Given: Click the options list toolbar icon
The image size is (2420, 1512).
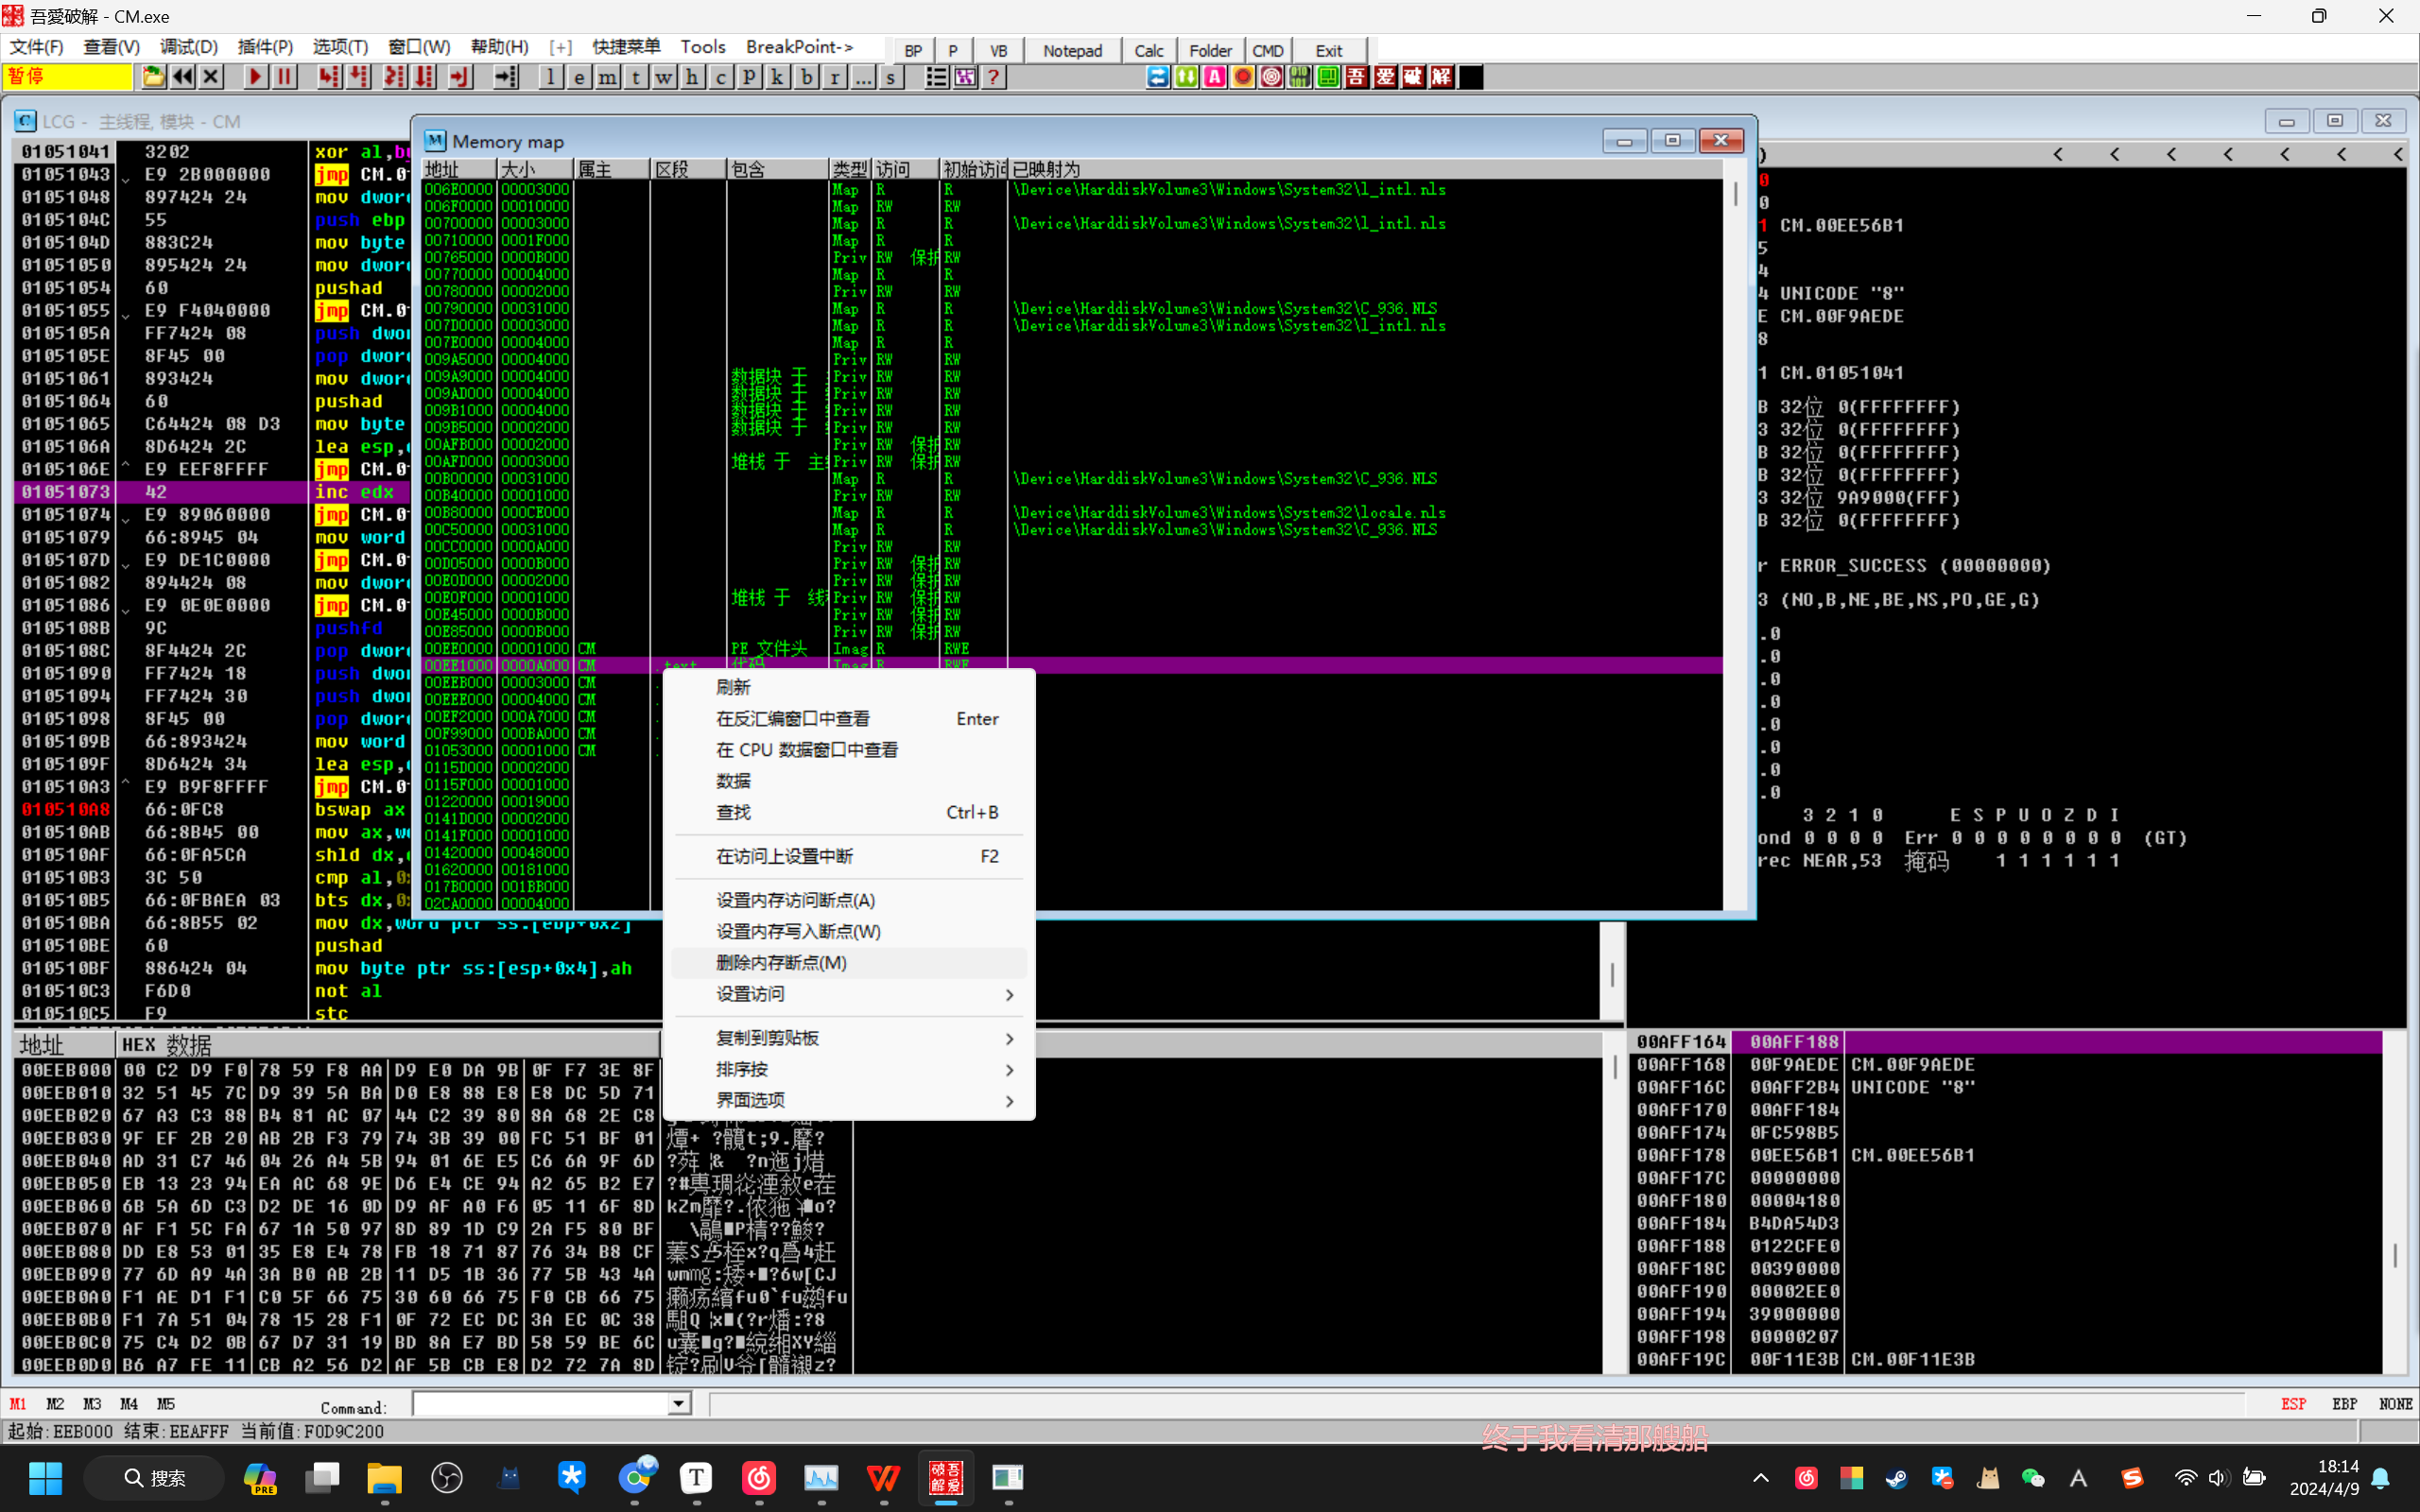Looking at the screenshot, I should [936, 77].
